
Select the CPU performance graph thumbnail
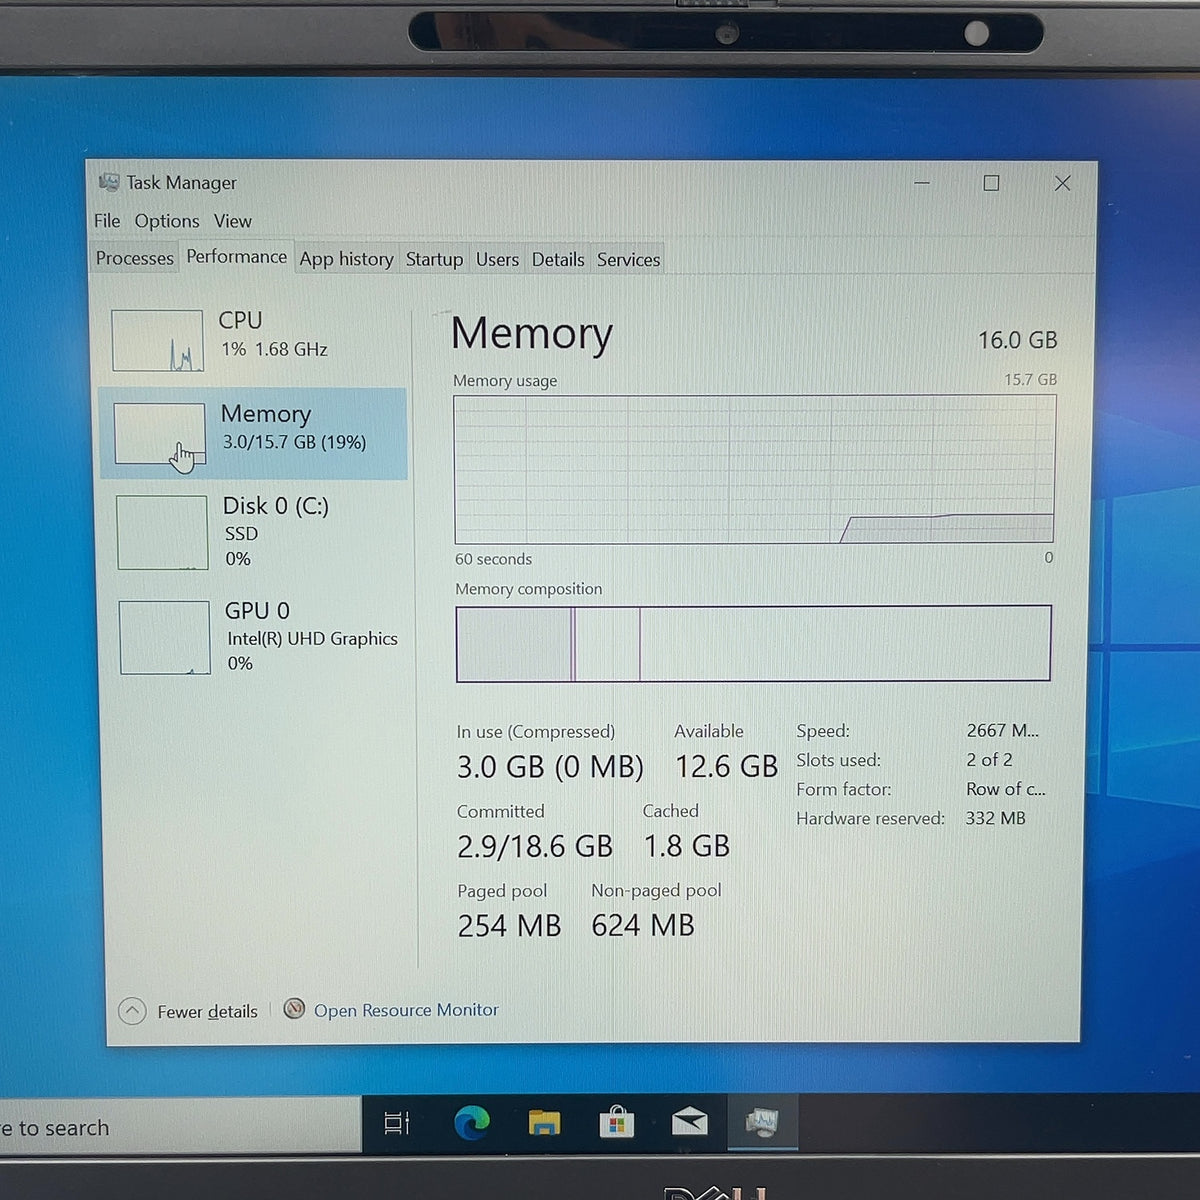pos(158,341)
